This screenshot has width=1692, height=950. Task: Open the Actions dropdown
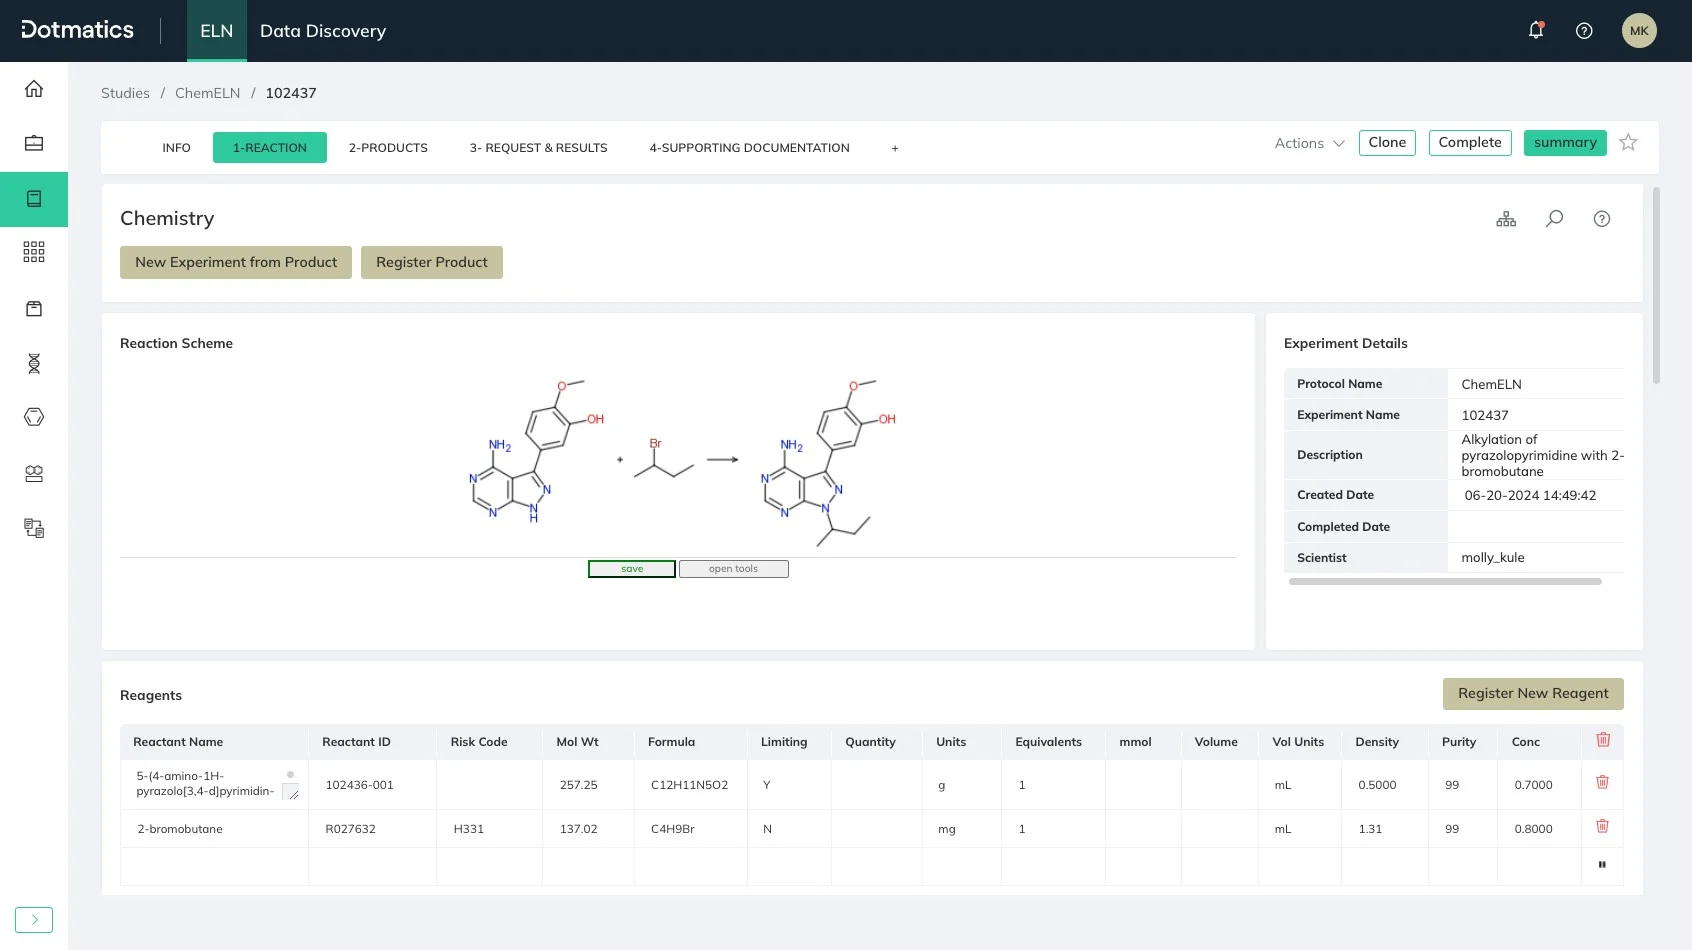[x=1309, y=143]
